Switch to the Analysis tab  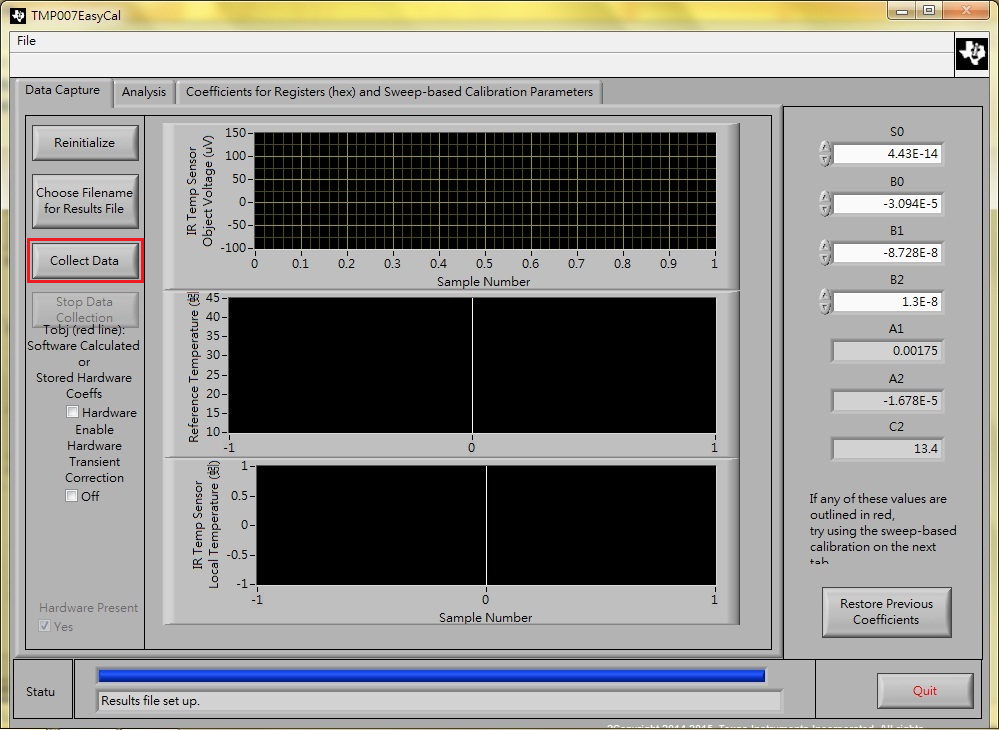pos(144,92)
